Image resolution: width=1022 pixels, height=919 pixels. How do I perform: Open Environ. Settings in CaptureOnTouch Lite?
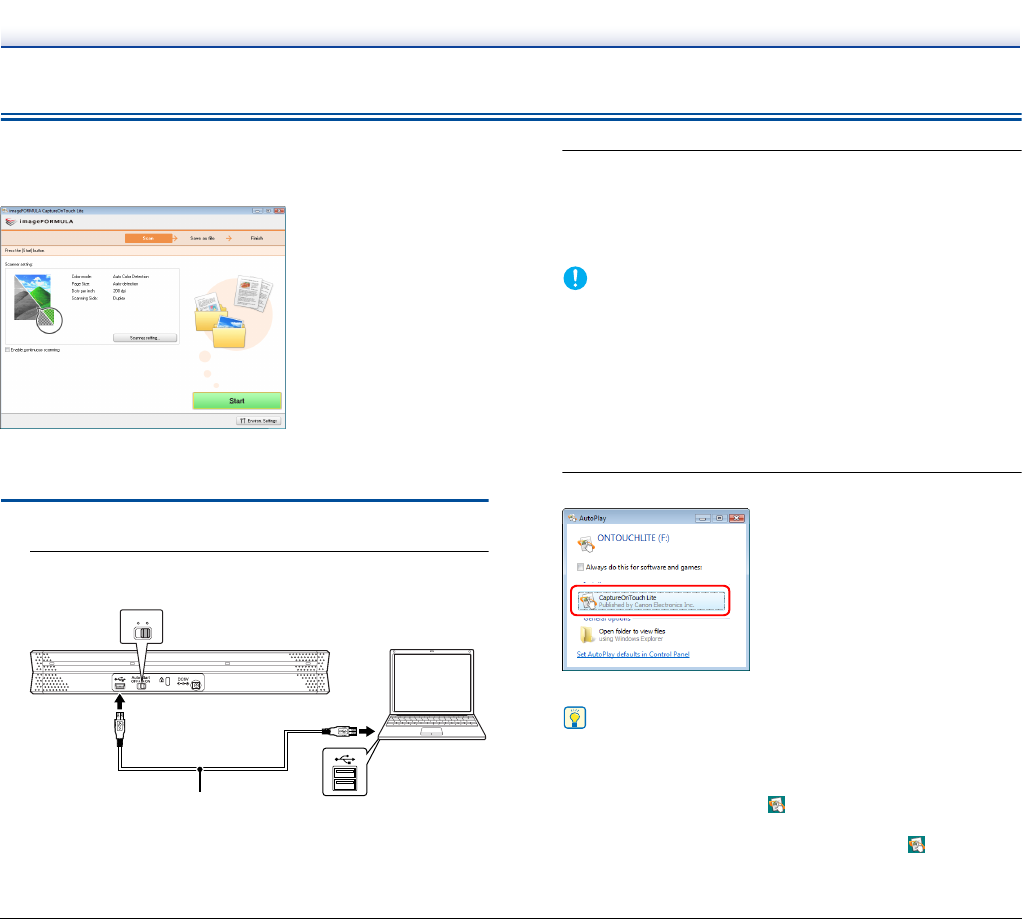pos(258,421)
